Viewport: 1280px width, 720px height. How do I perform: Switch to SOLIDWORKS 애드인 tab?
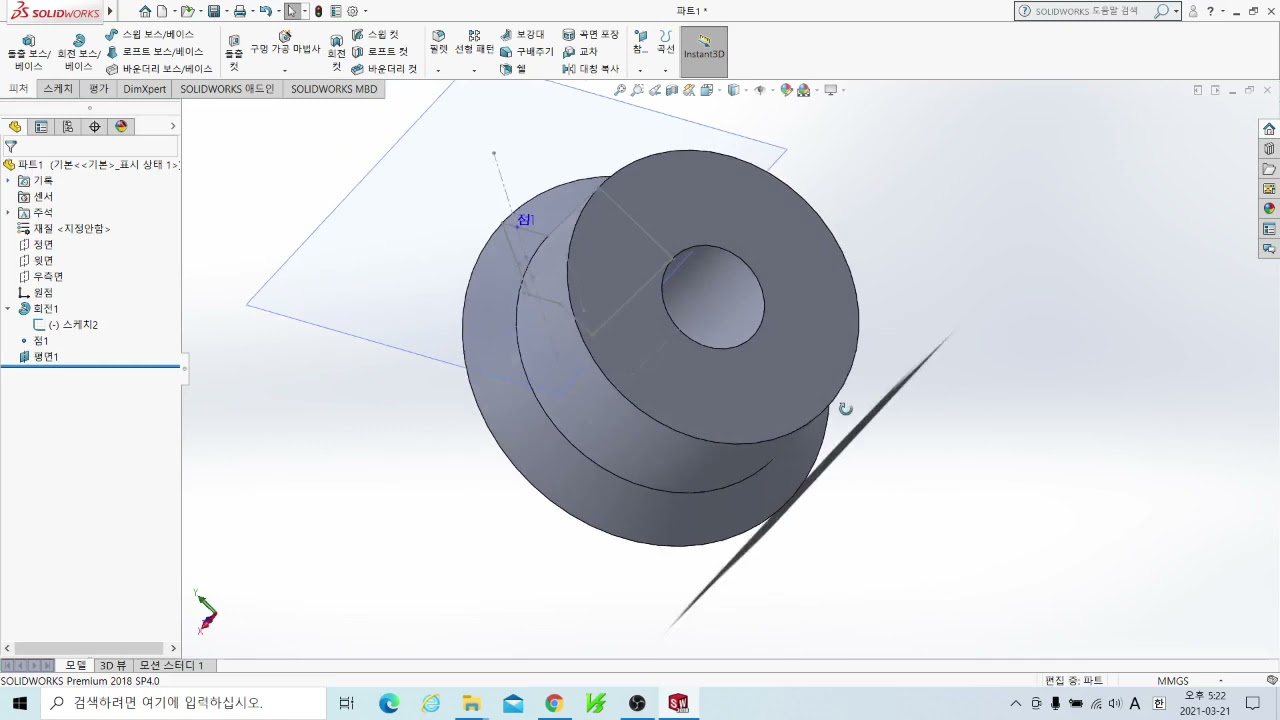pos(227,89)
